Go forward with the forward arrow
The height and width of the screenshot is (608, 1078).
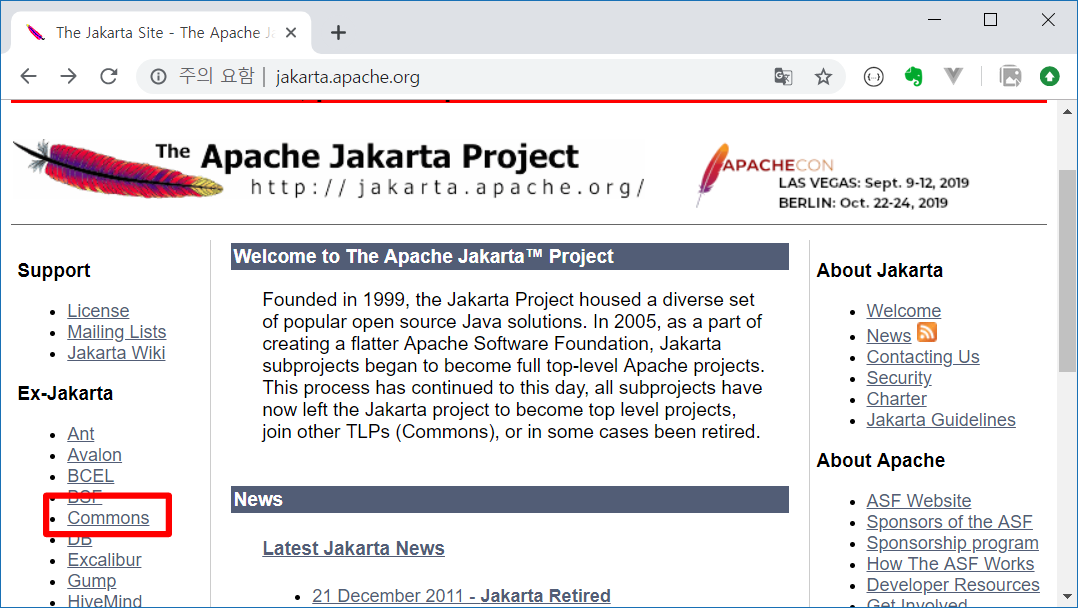point(68,76)
